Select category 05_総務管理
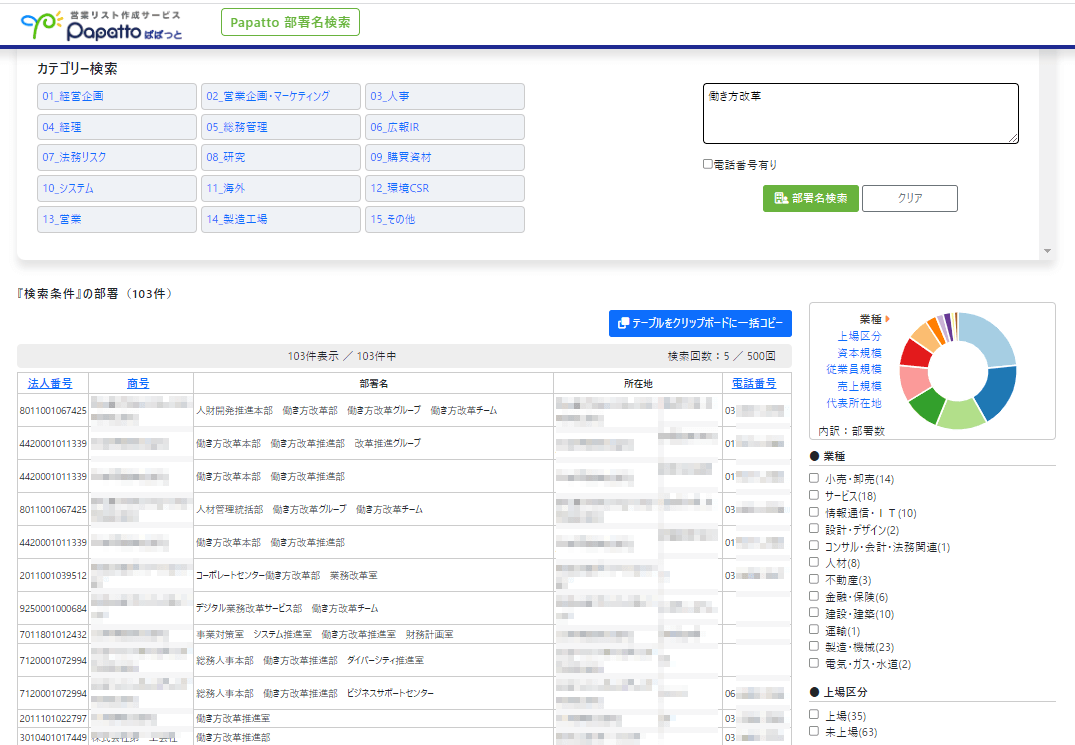This screenshot has height=745, width=1075. (x=280, y=127)
